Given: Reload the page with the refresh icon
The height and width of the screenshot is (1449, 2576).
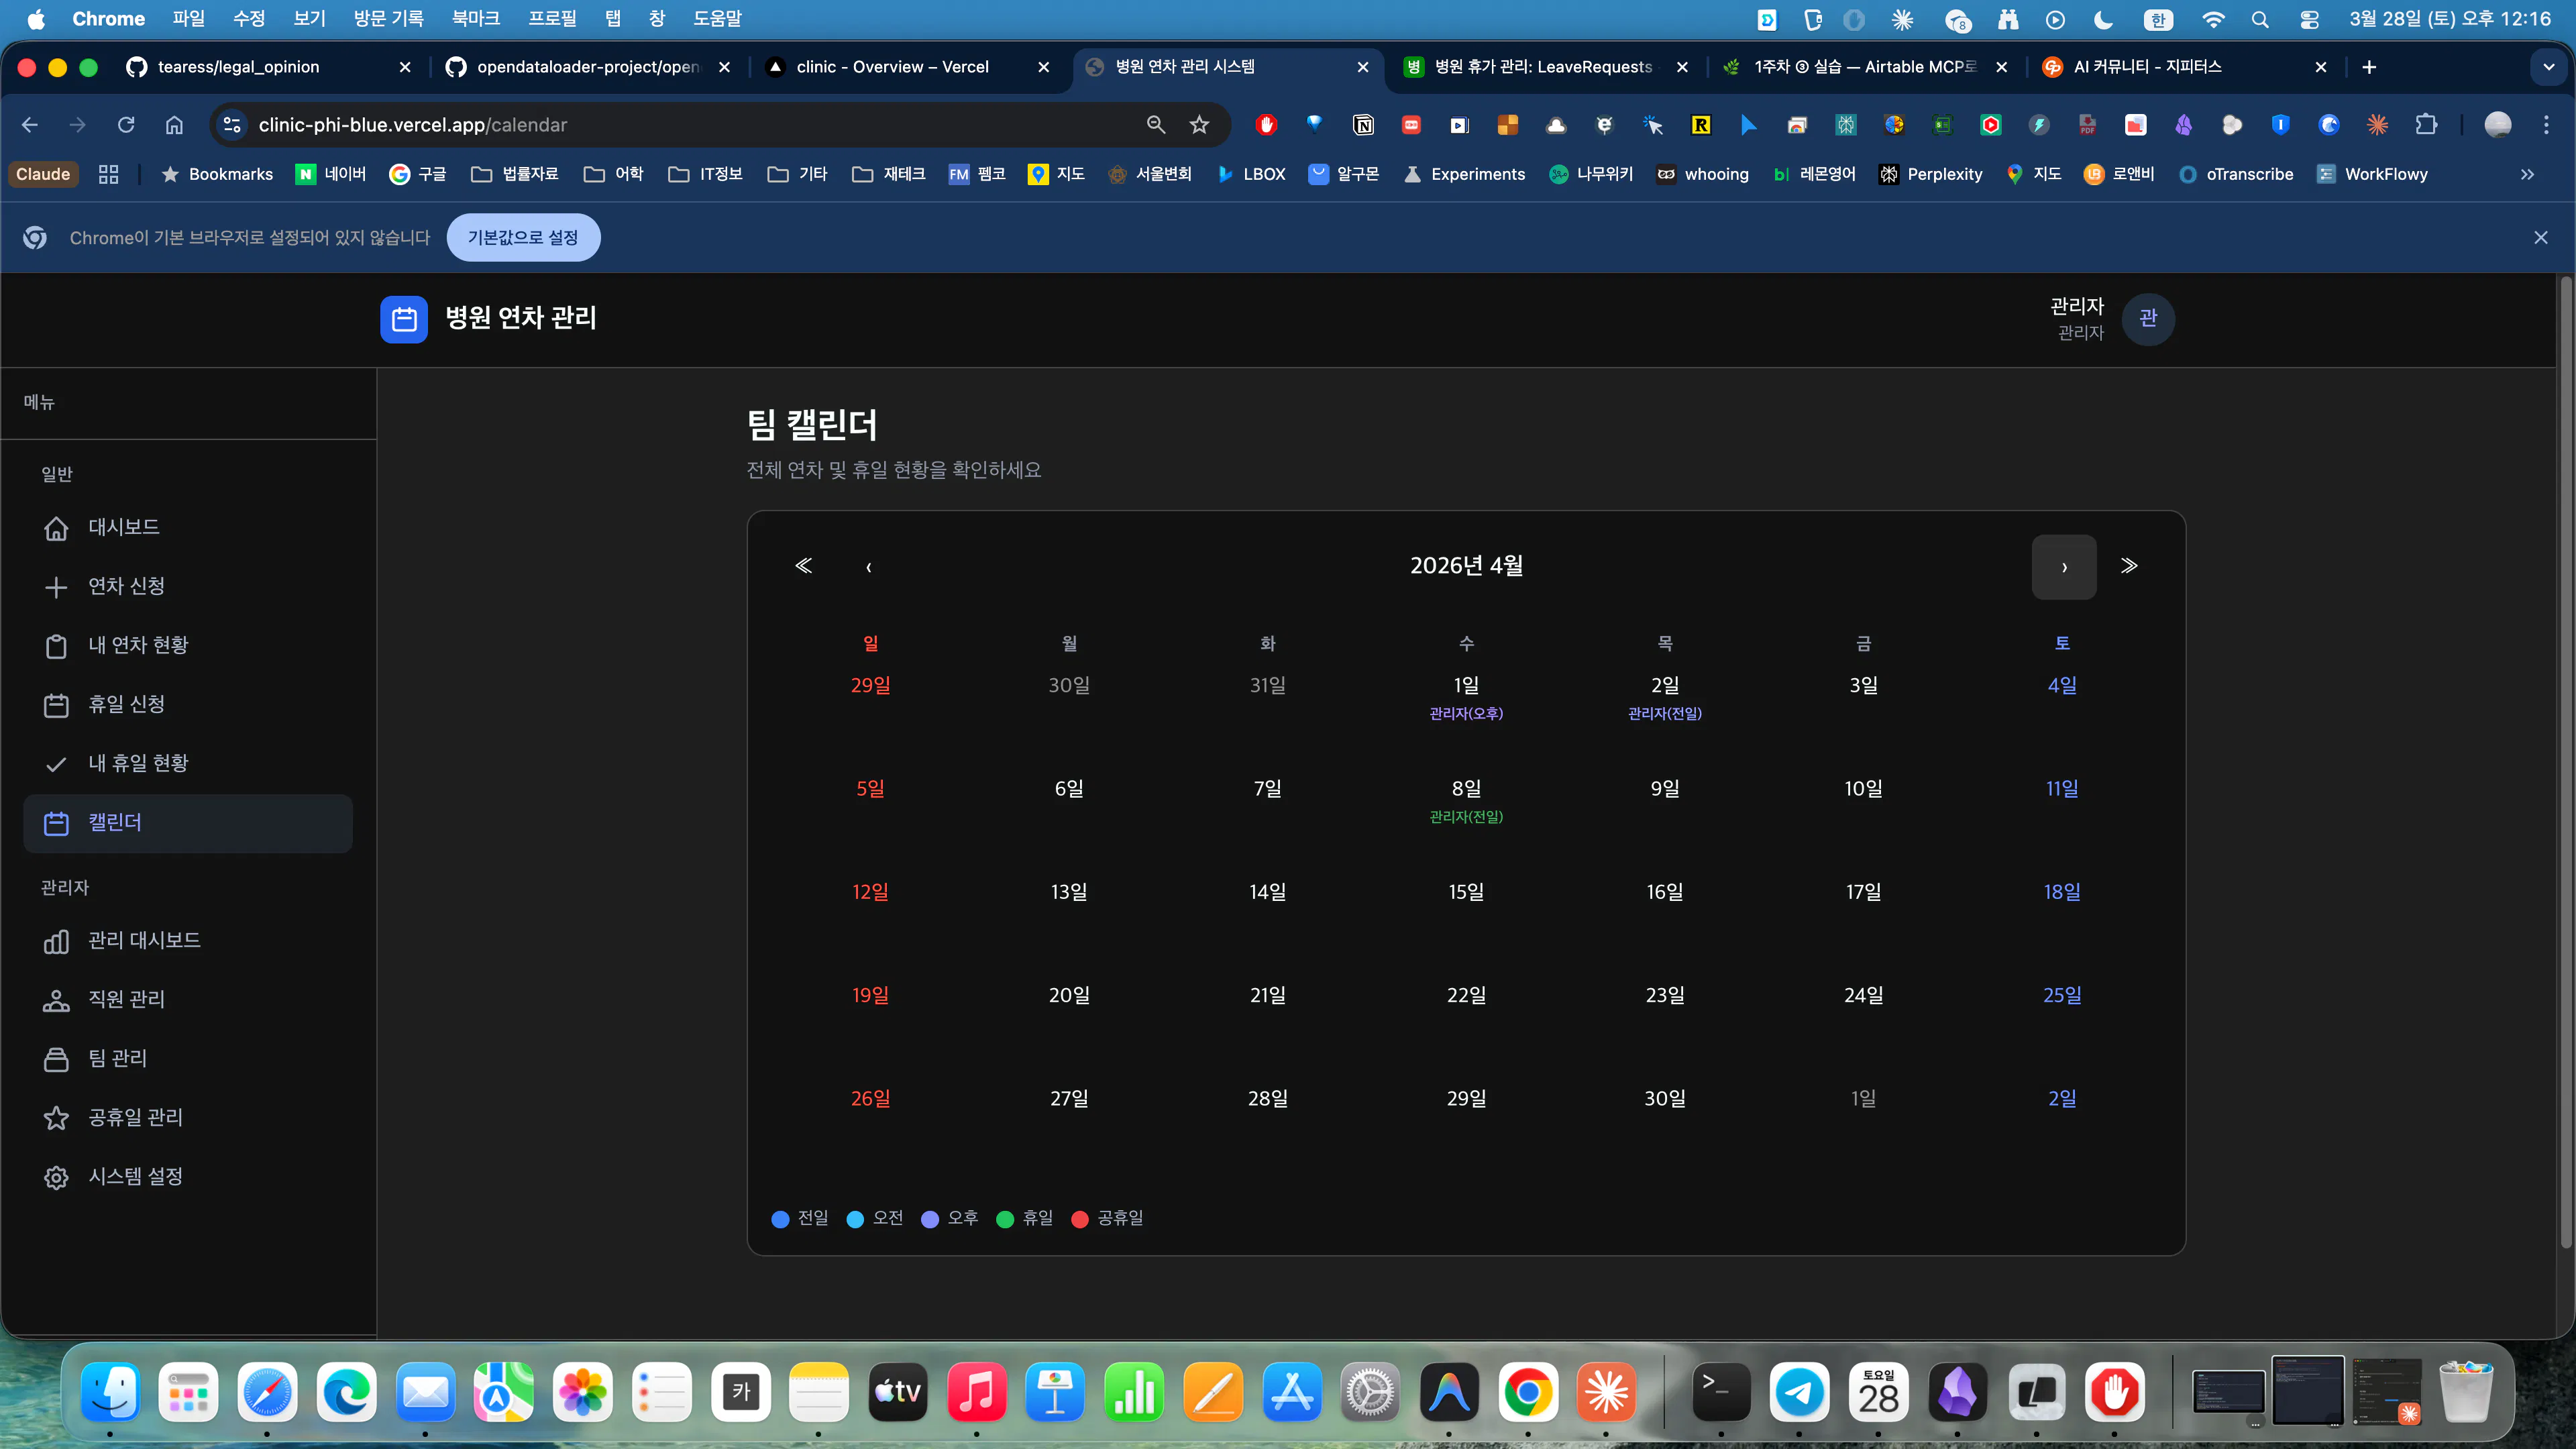Looking at the screenshot, I should click(126, 125).
